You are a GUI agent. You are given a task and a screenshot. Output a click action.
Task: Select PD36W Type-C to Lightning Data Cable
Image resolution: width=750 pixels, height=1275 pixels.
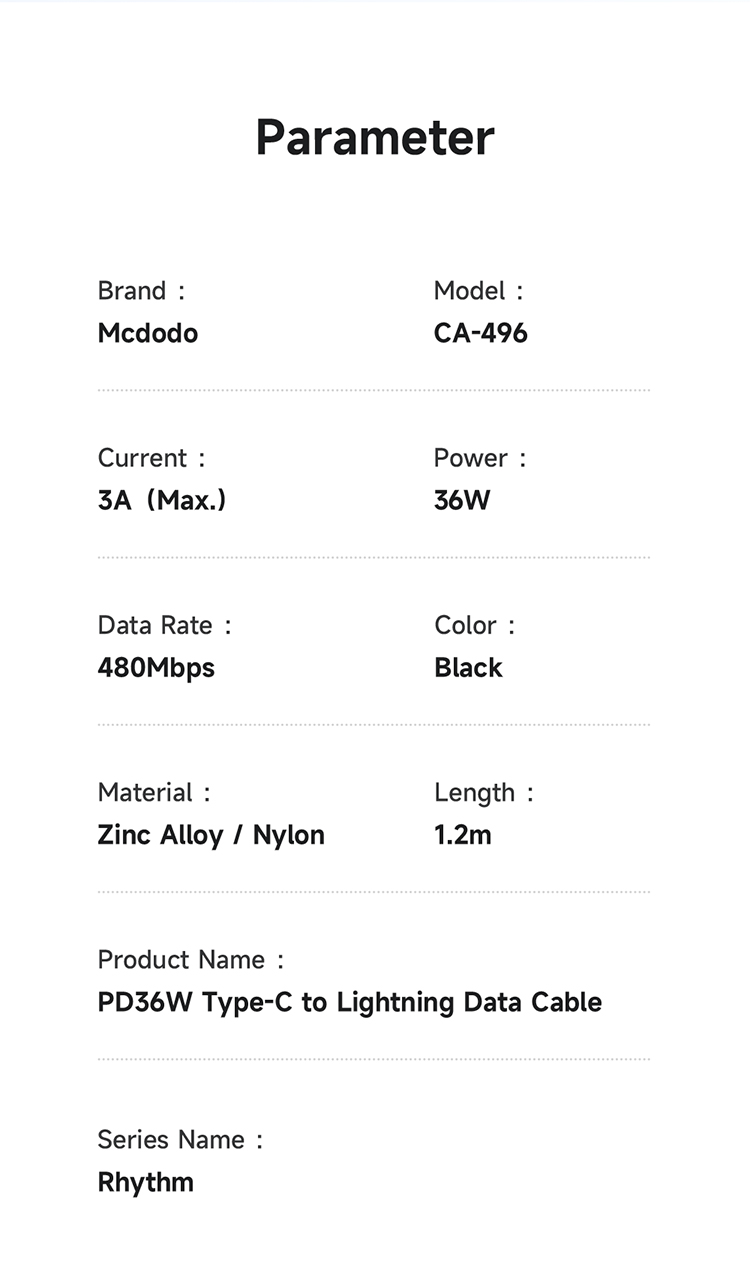pos(350,1002)
